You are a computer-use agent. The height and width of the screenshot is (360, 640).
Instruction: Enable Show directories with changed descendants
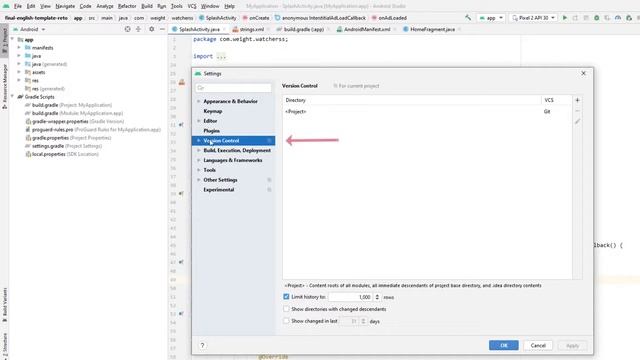[x=286, y=309]
